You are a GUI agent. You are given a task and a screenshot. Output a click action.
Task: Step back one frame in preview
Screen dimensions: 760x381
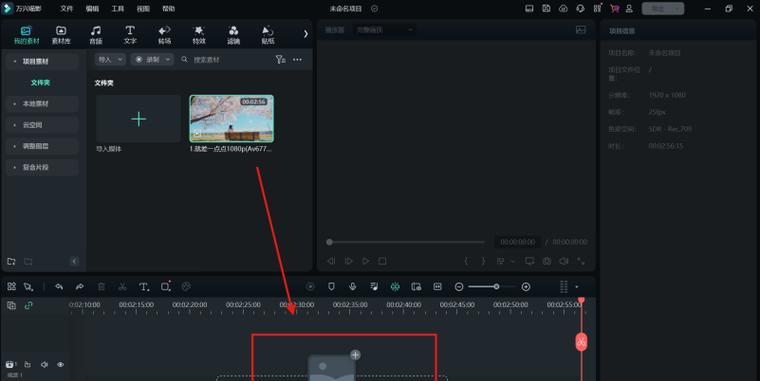(x=331, y=261)
